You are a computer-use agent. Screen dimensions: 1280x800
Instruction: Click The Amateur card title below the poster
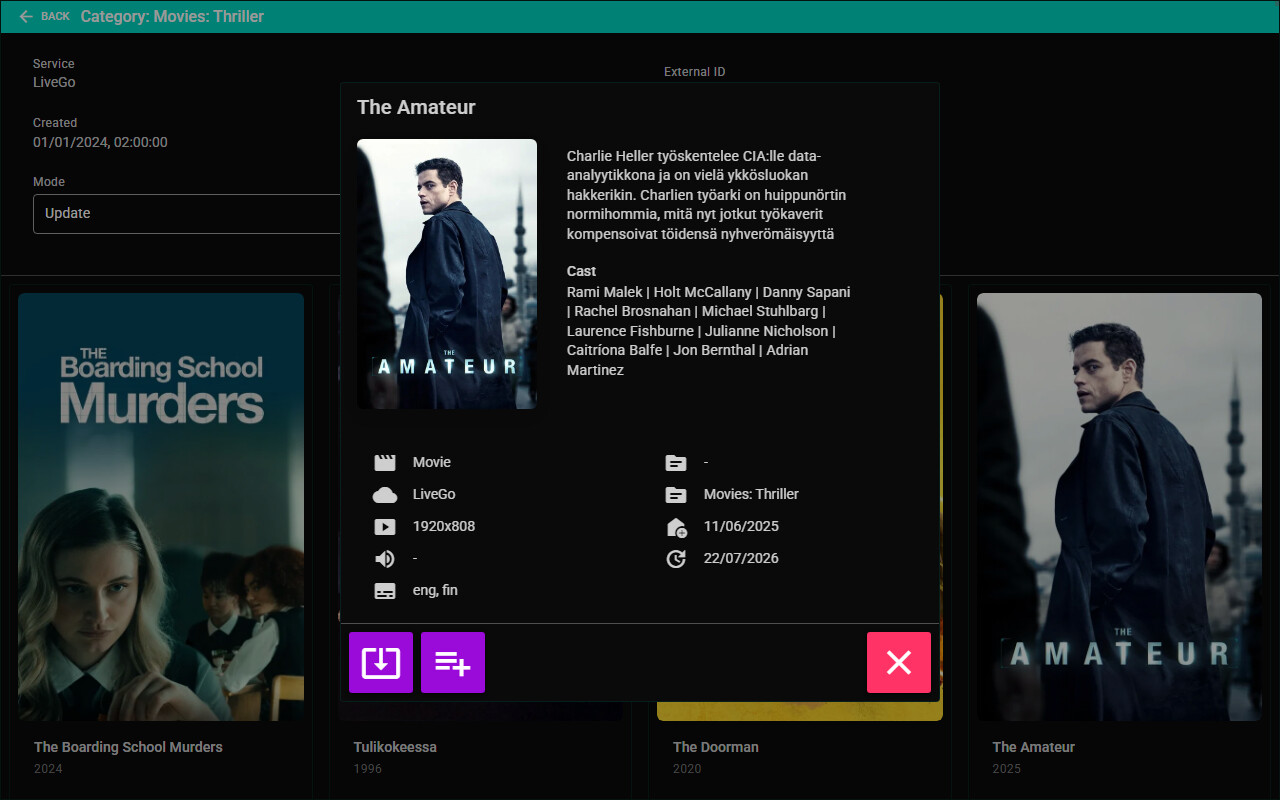(x=1034, y=747)
